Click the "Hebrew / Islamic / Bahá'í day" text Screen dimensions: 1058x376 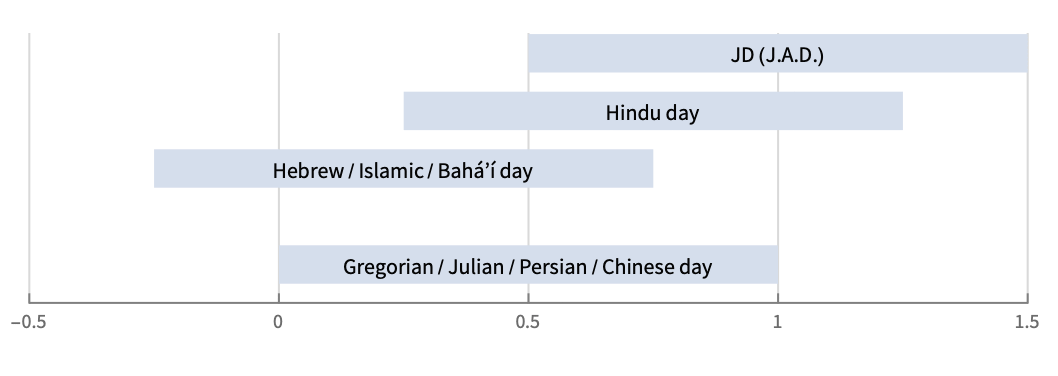coord(403,170)
